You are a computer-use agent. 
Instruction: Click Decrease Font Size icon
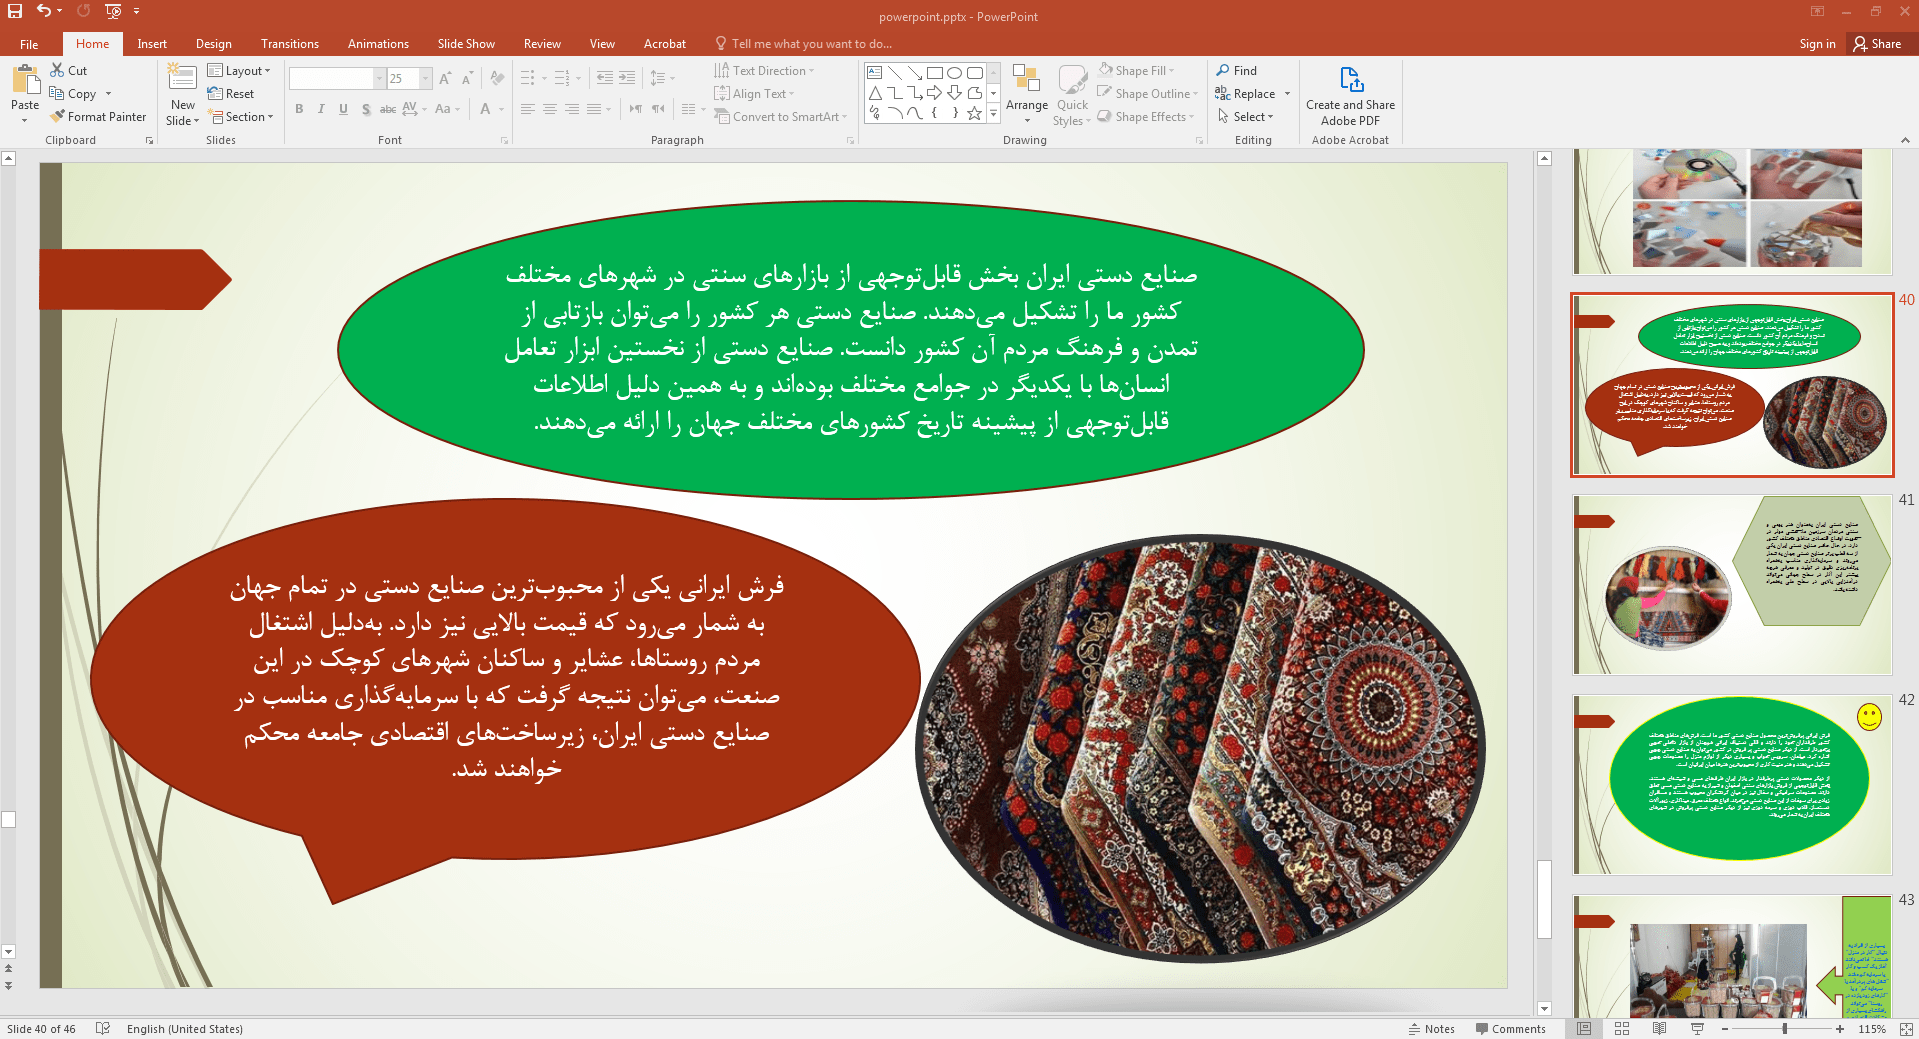467,78
